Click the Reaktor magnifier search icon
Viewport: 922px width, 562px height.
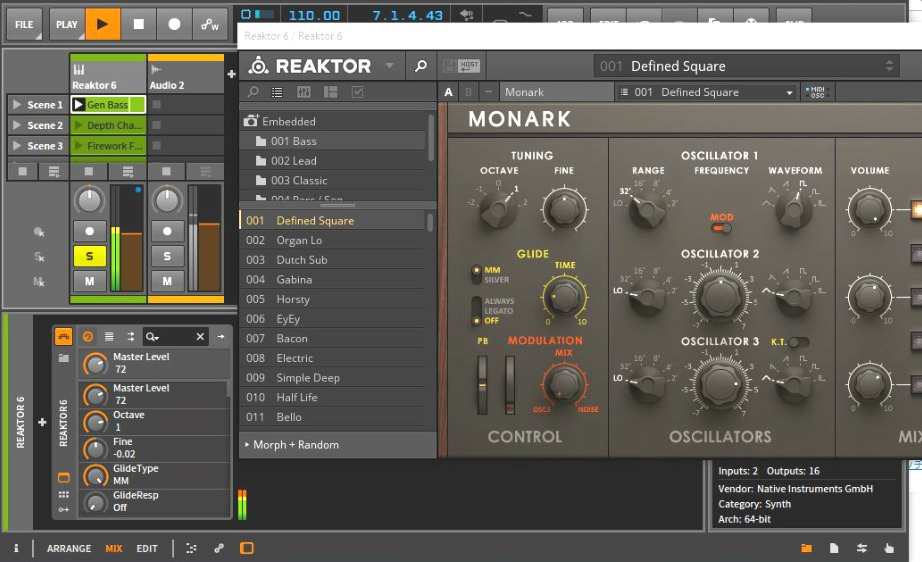coord(421,65)
